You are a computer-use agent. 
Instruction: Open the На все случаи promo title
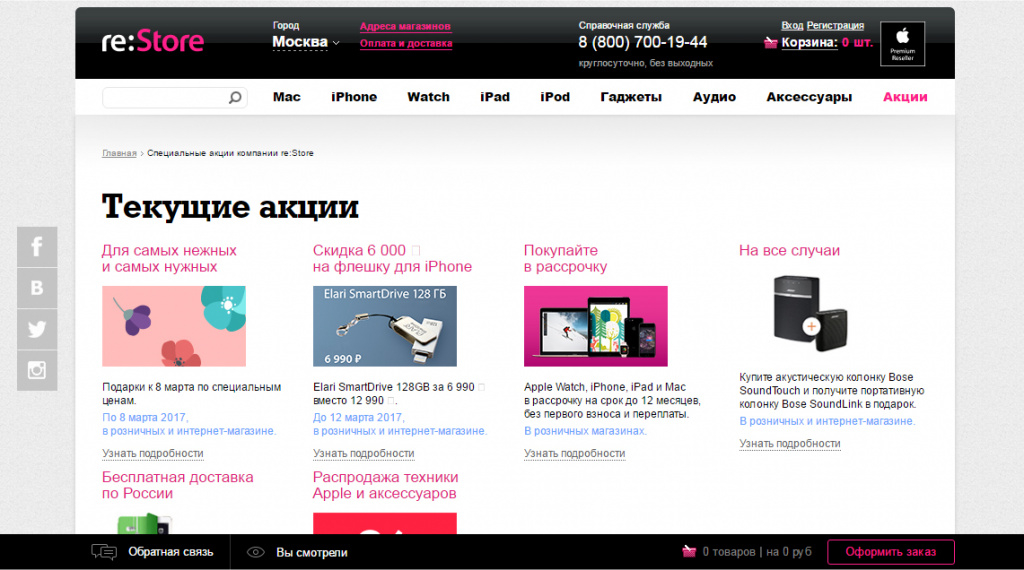[789, 251]
